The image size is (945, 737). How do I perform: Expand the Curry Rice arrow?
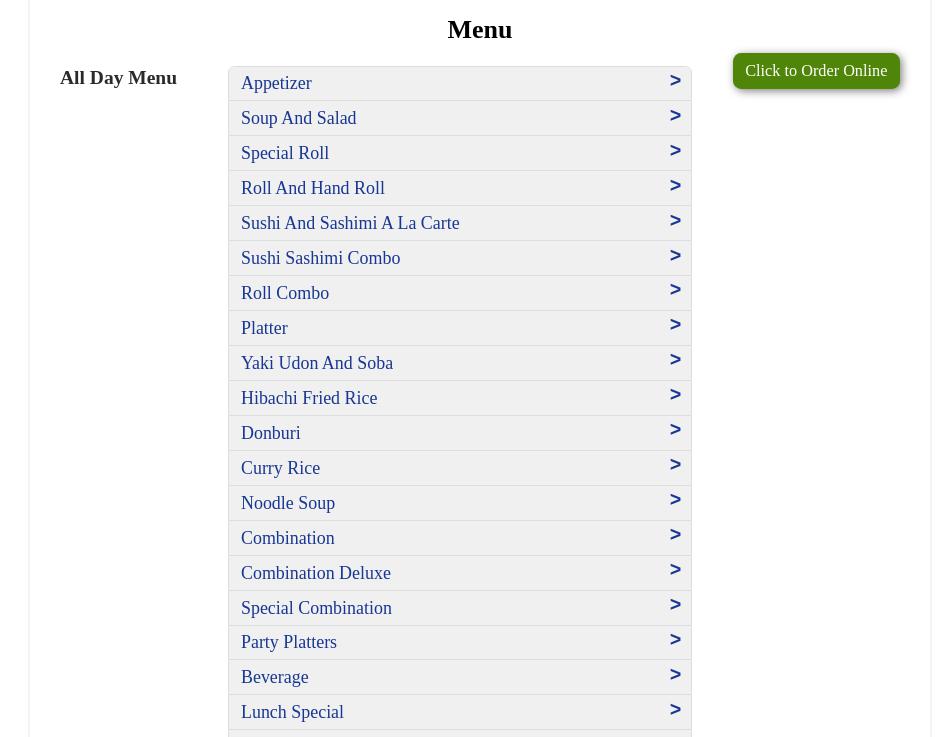click(x=675, y=465)
